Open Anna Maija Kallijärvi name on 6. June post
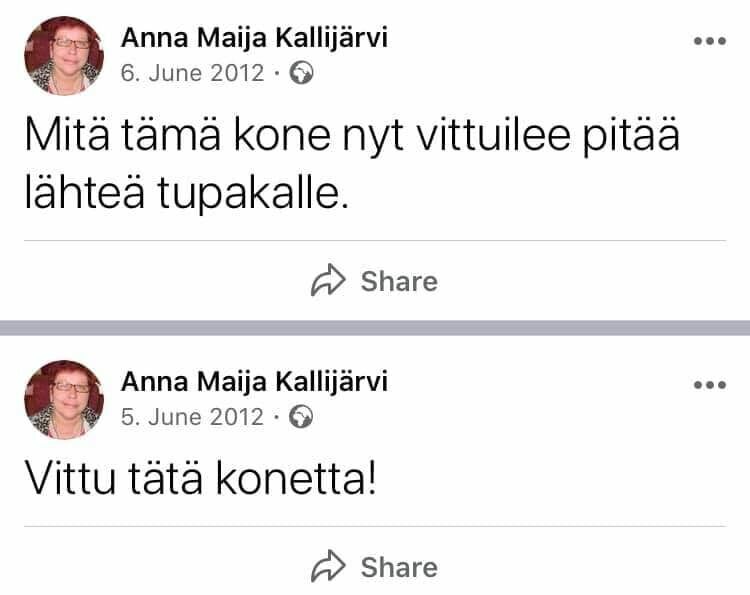Screen dimensions: 750x595 click(x=254, y=38)
